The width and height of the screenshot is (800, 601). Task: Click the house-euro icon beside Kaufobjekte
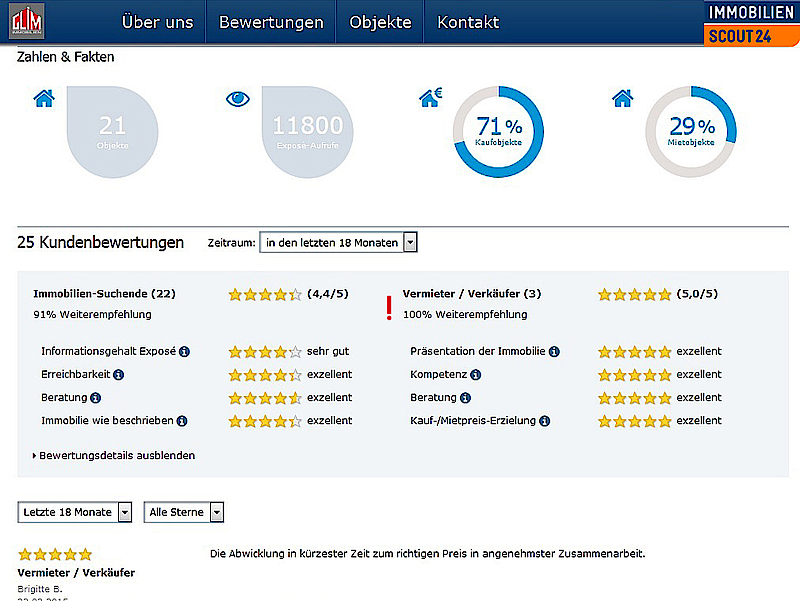pos(430,97)
